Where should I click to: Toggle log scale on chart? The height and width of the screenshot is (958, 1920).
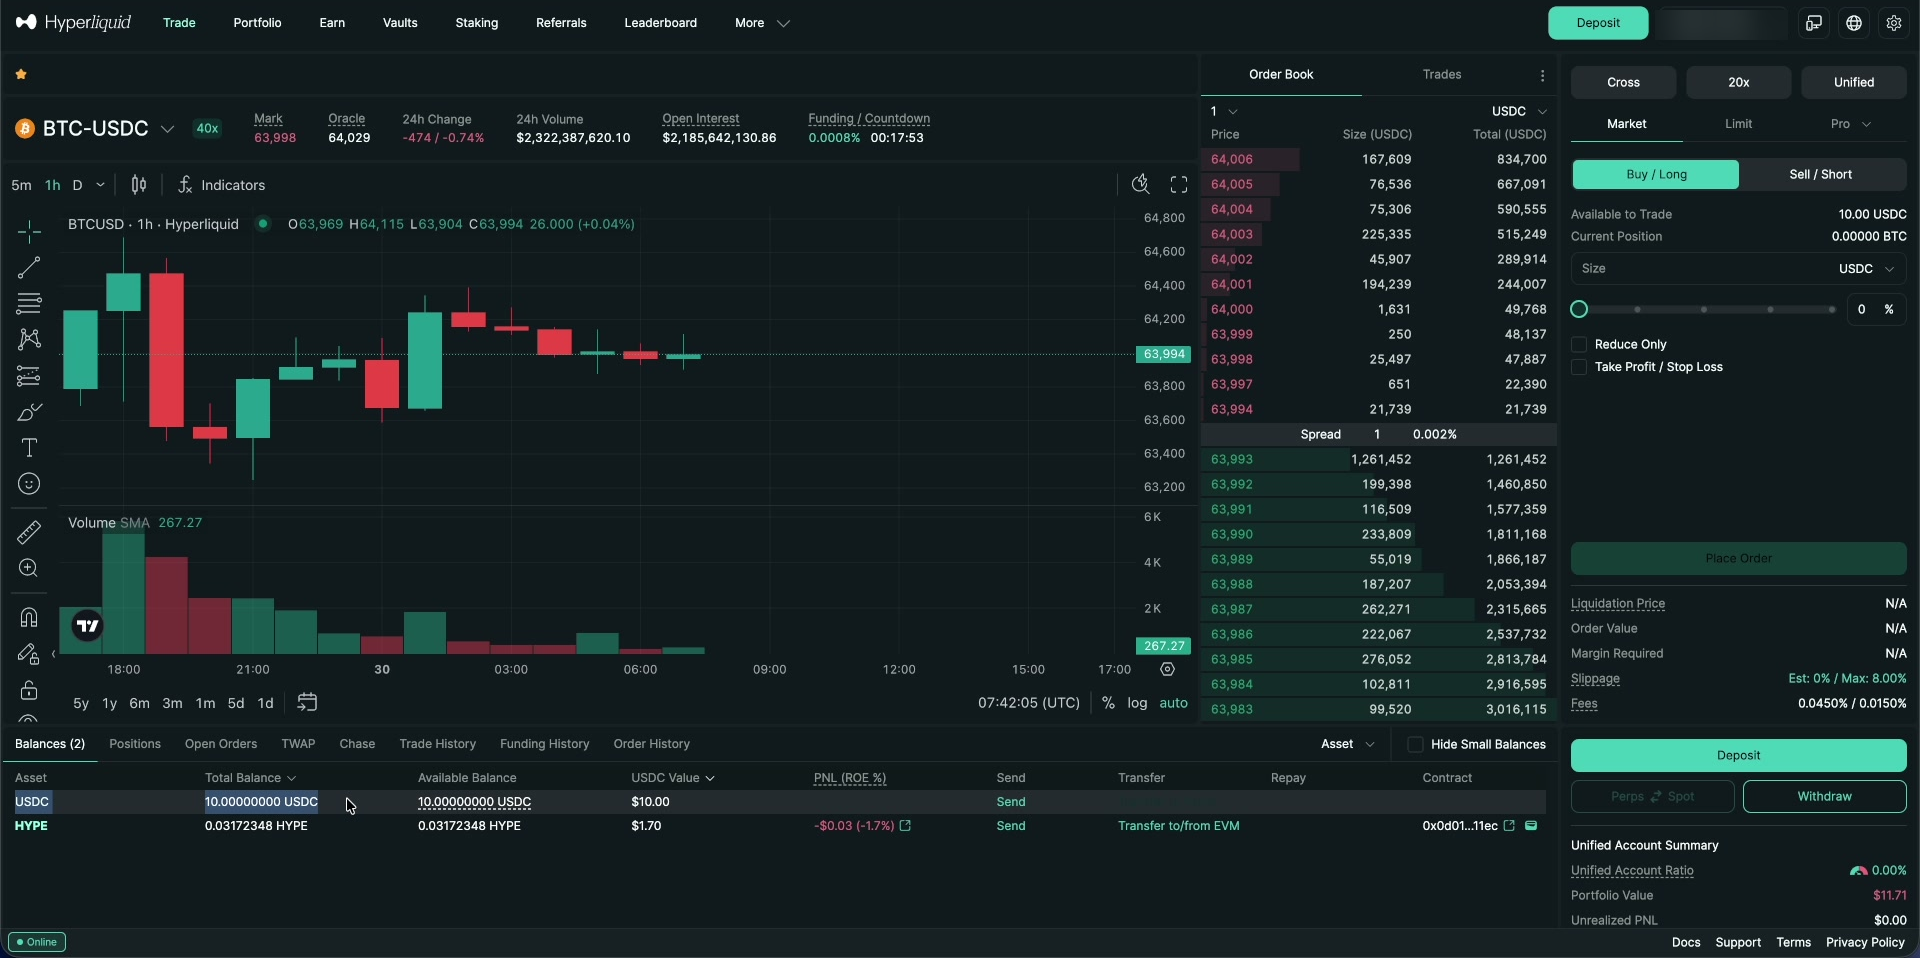click(1137, 703)
